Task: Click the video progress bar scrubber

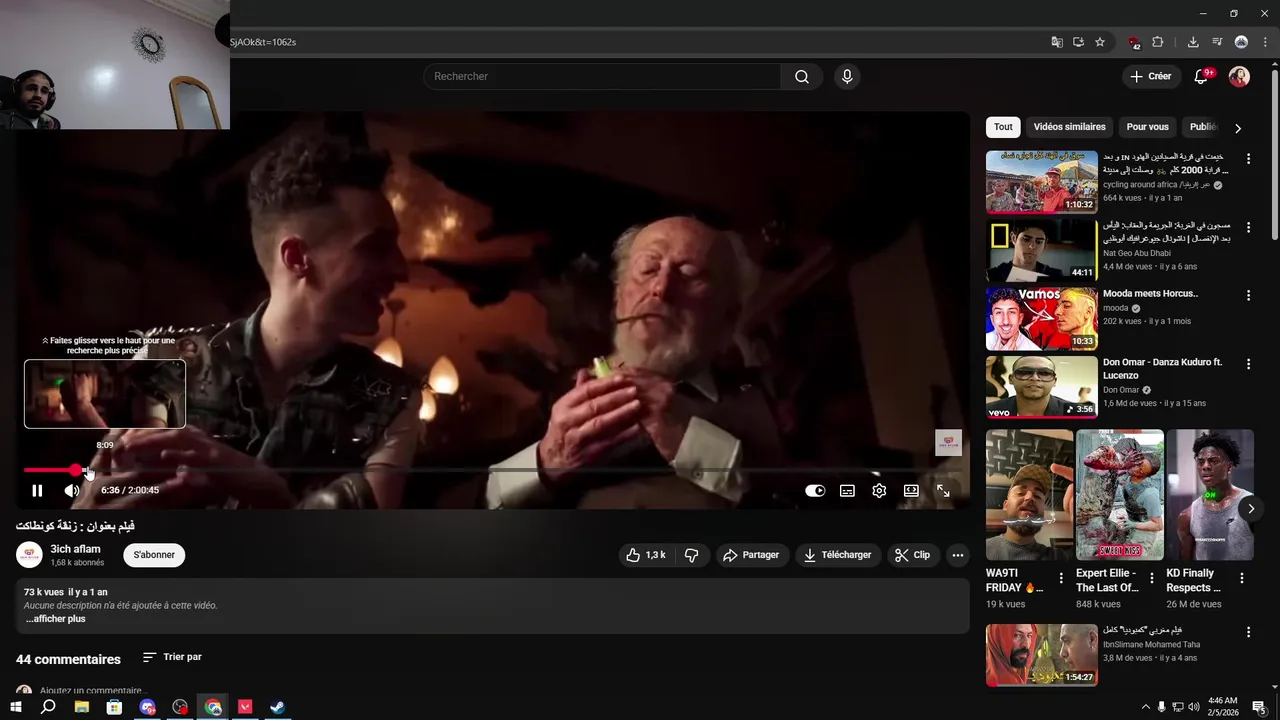Action: 77,470
